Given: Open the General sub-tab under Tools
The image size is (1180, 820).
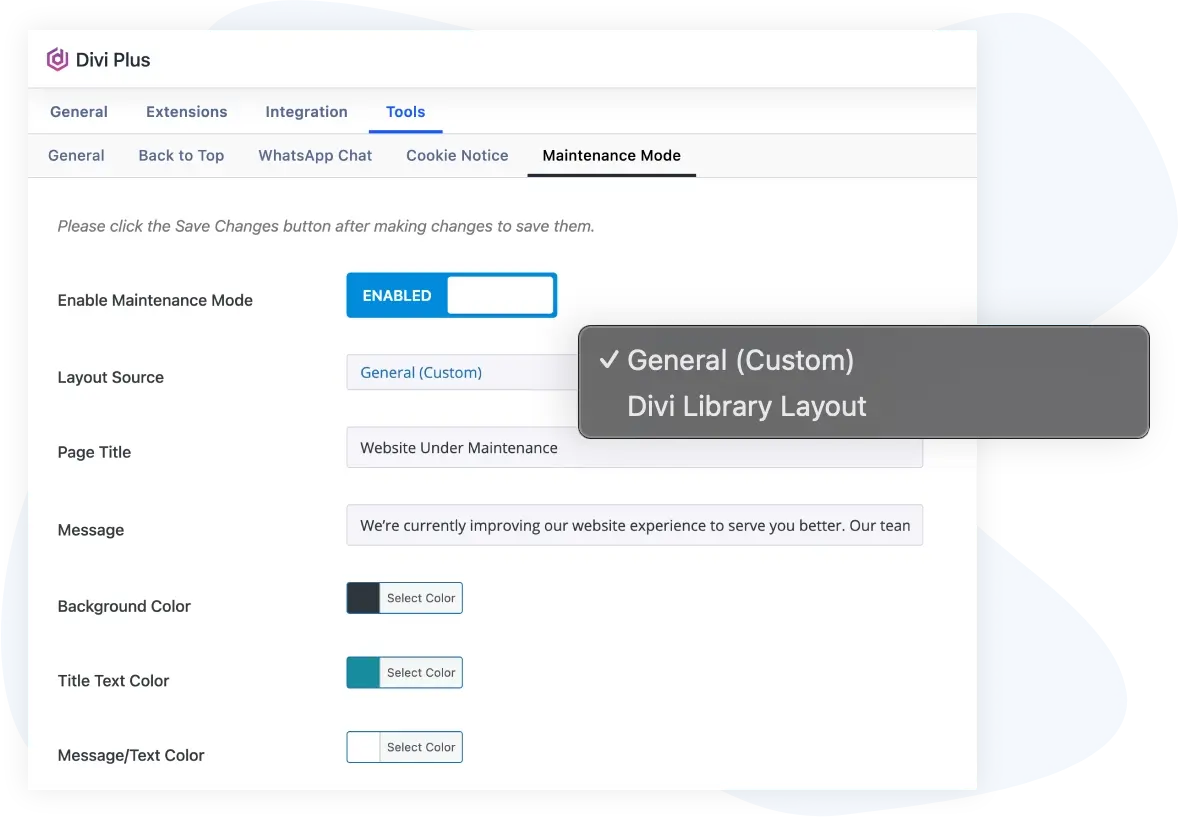Looking at the screenshot, I should (76, 155).
